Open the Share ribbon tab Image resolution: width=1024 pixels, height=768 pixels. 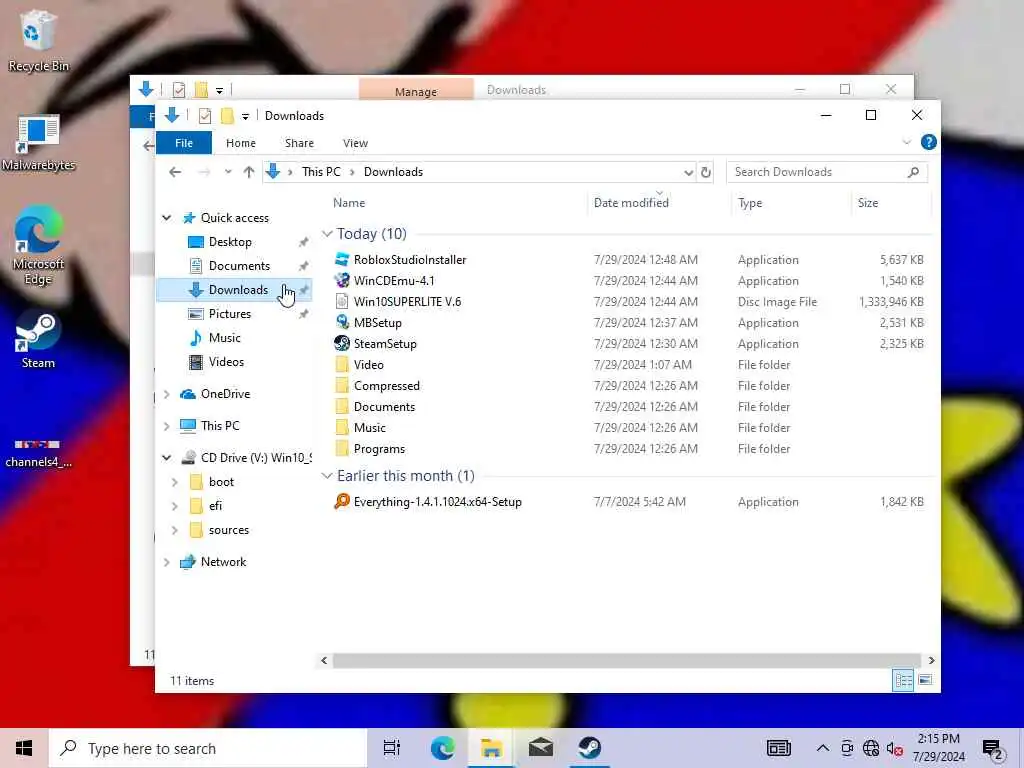299,143
